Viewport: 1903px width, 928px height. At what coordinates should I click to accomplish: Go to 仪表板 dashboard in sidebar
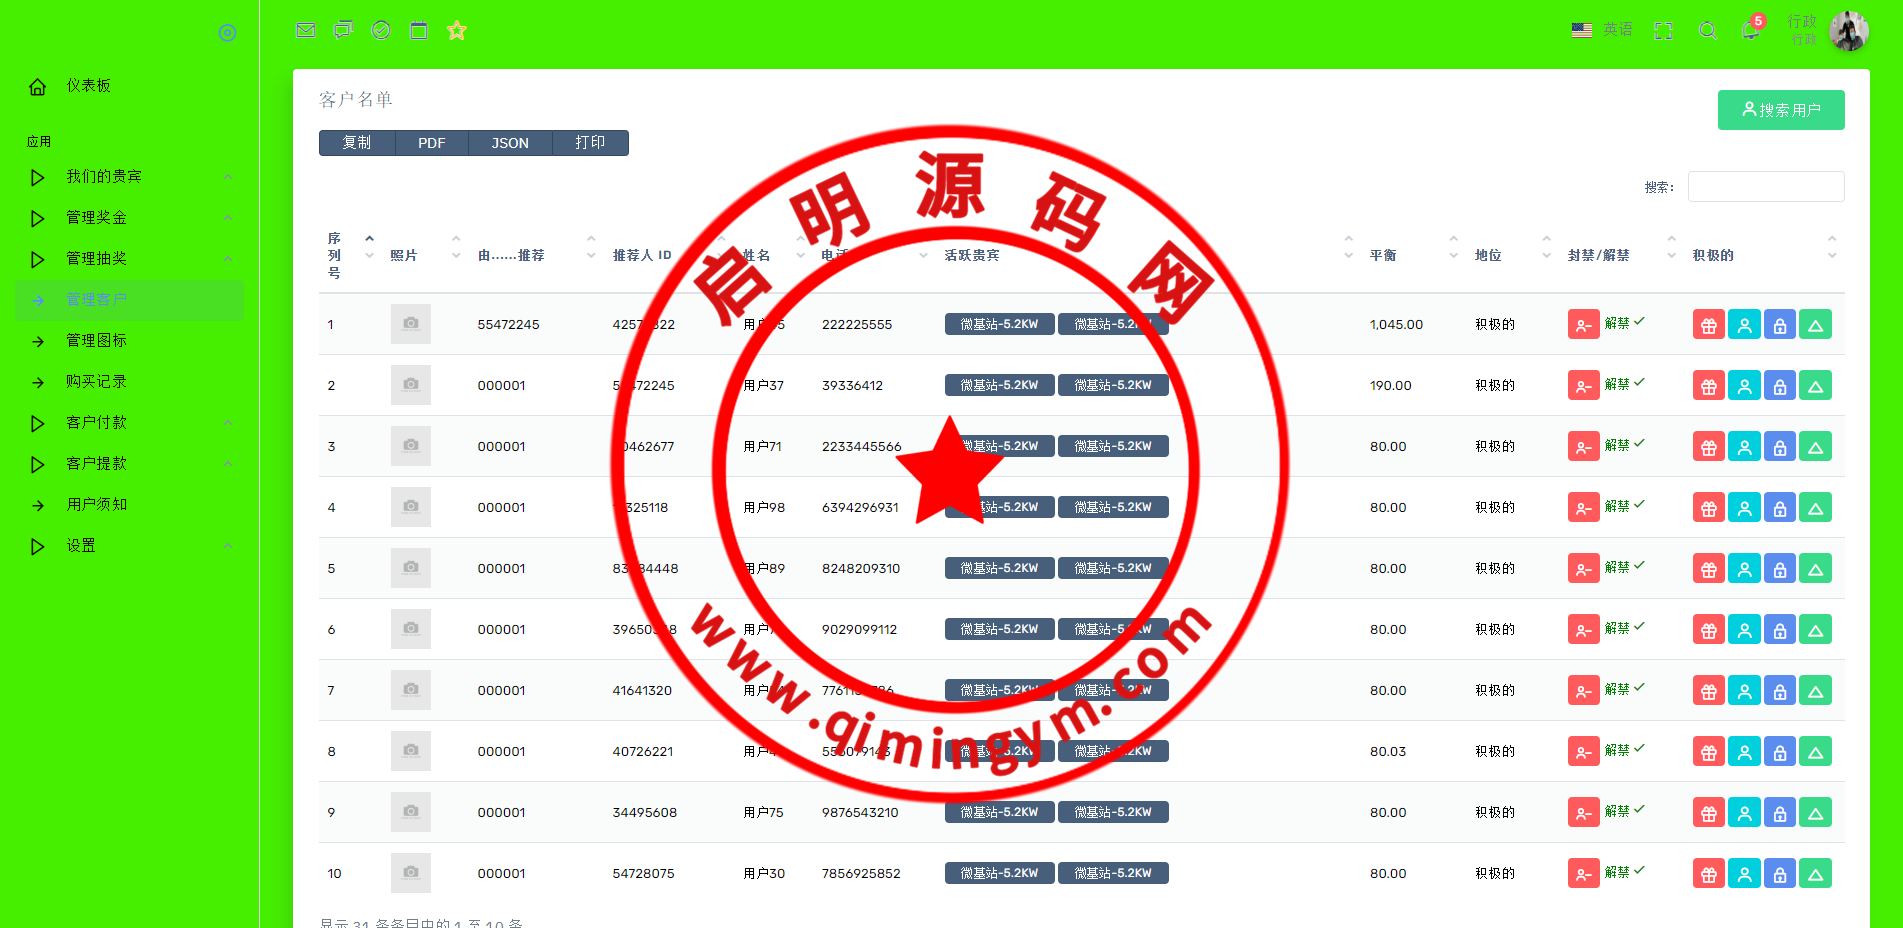[88, 86]
